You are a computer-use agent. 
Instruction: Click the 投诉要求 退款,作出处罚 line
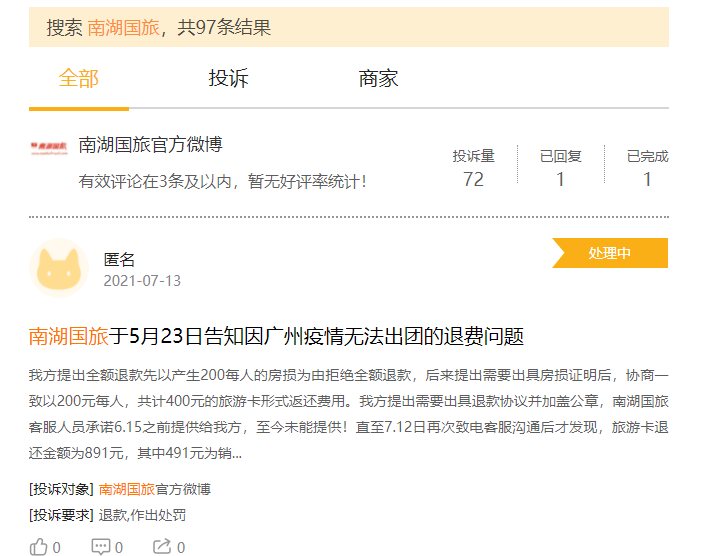(107, 515)
